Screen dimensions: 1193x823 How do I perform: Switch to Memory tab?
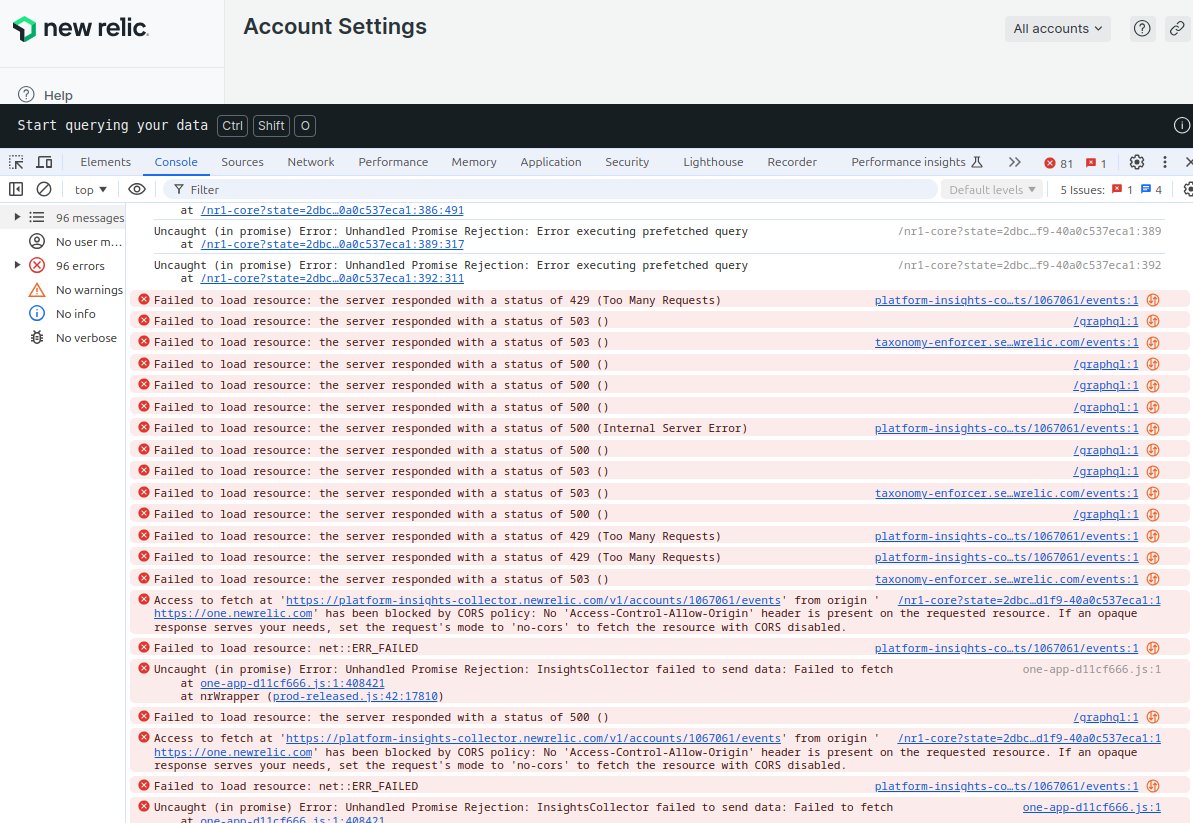tap(473, 162)
